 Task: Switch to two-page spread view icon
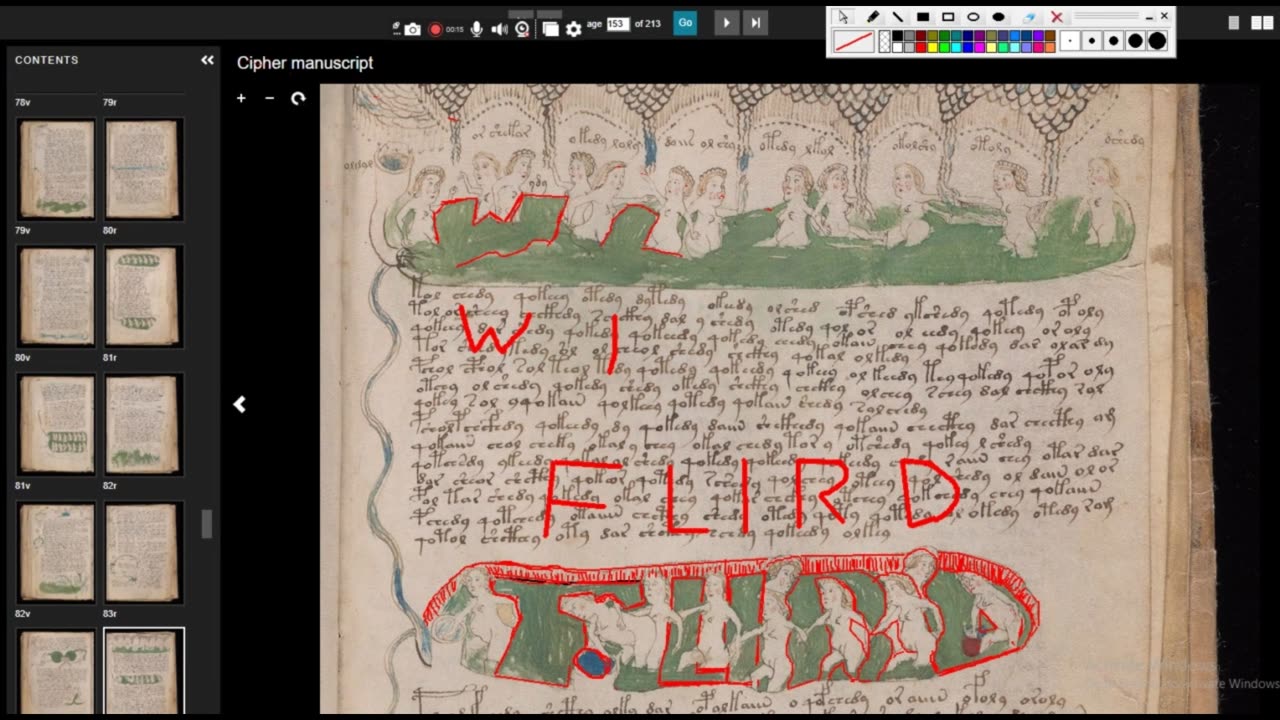point(1261,23)
